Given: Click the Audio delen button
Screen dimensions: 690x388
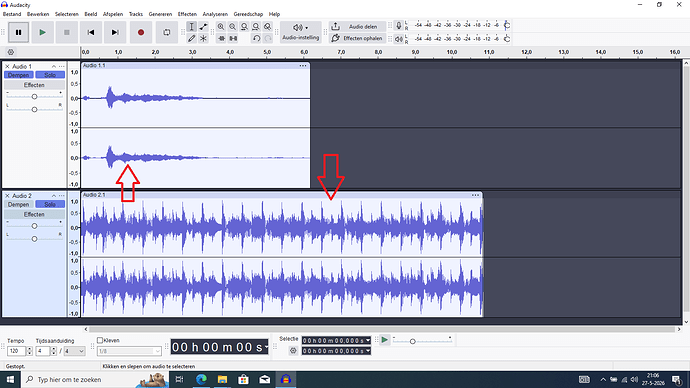Looking at the screenshot, I should click(x=357, y=26).
